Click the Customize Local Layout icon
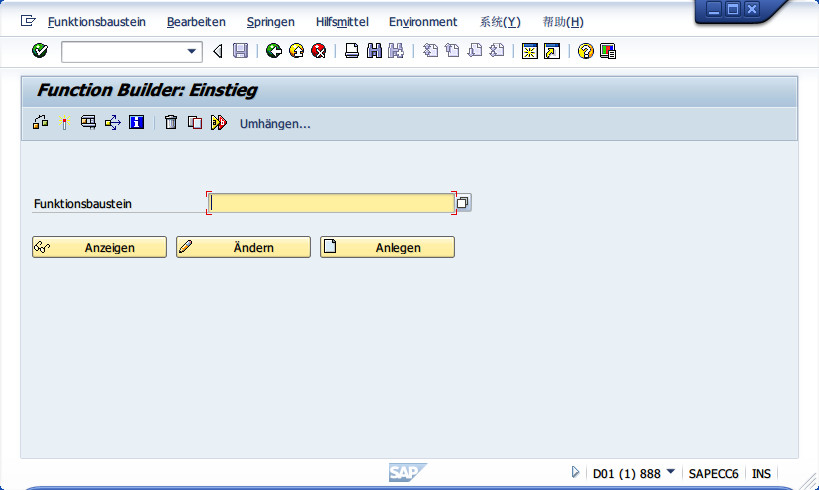Viewport: 819px width, 490px height. (x=608, y=51)
